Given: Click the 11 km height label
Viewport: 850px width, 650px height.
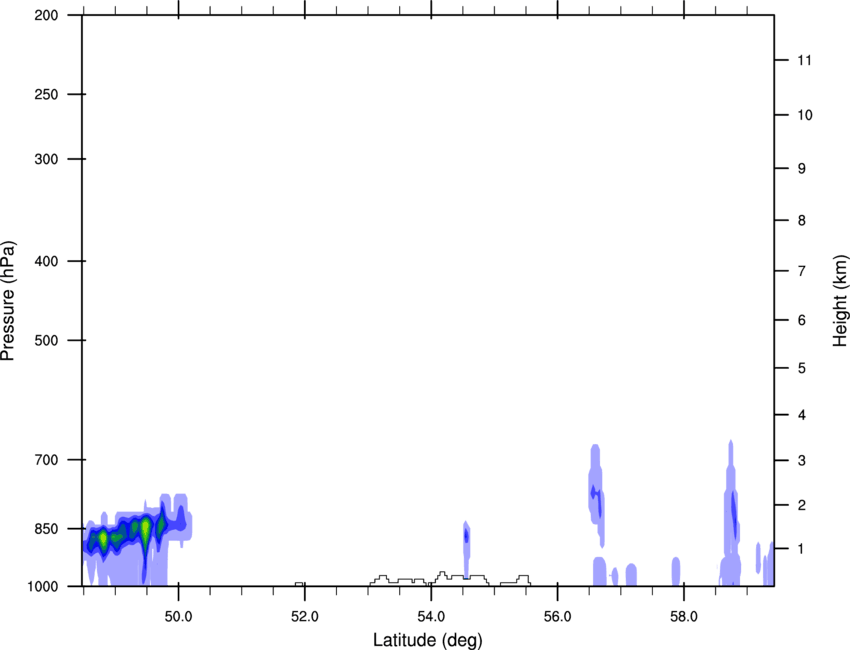Looking at the screenshot, I should click(x=804, y=60).
